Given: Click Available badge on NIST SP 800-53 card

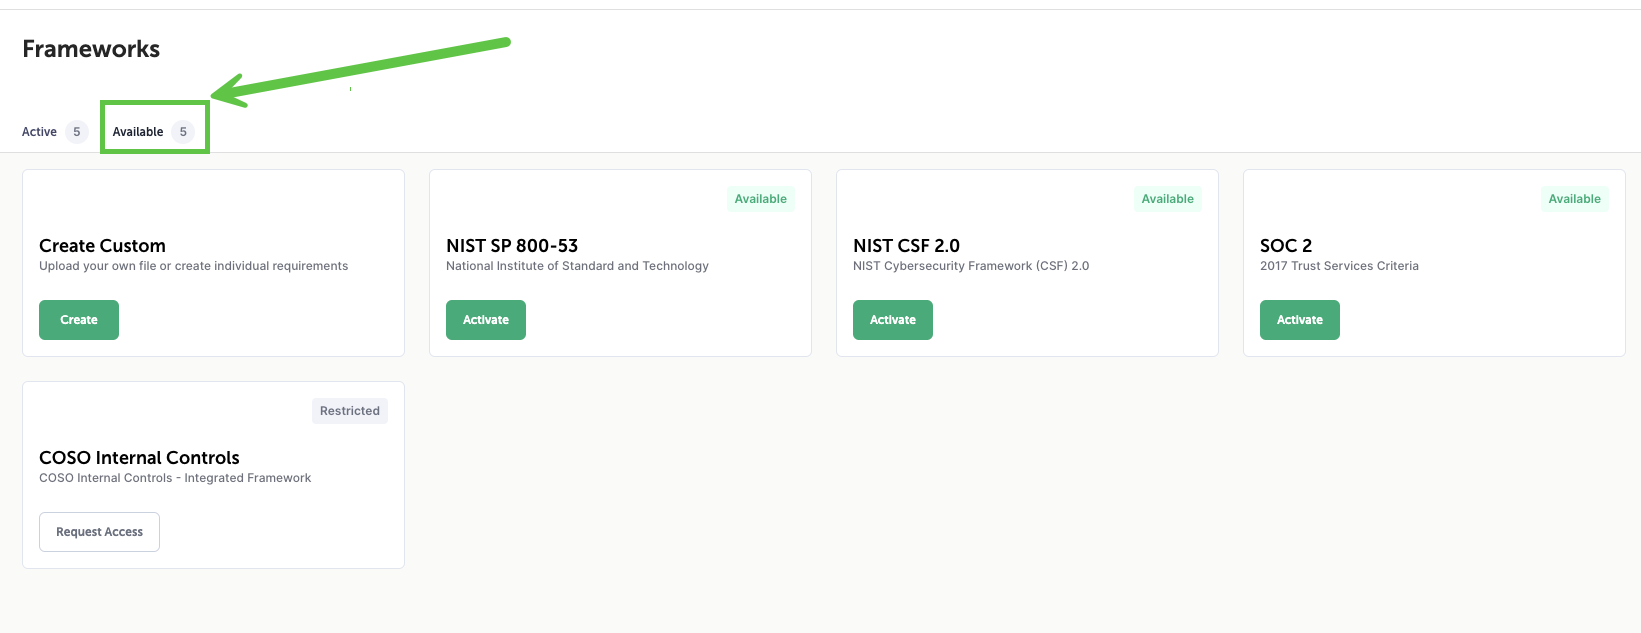Looking at the screenshot, I should [x=761, y=199].
